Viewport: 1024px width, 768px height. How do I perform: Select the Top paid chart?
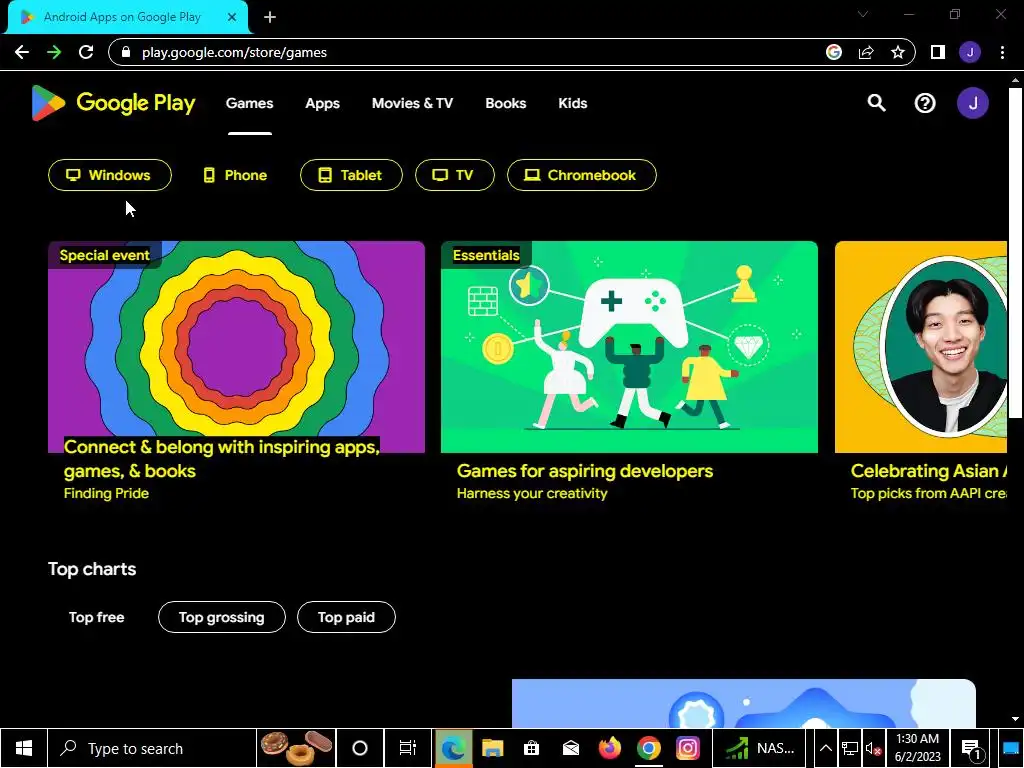click(346, 617)
